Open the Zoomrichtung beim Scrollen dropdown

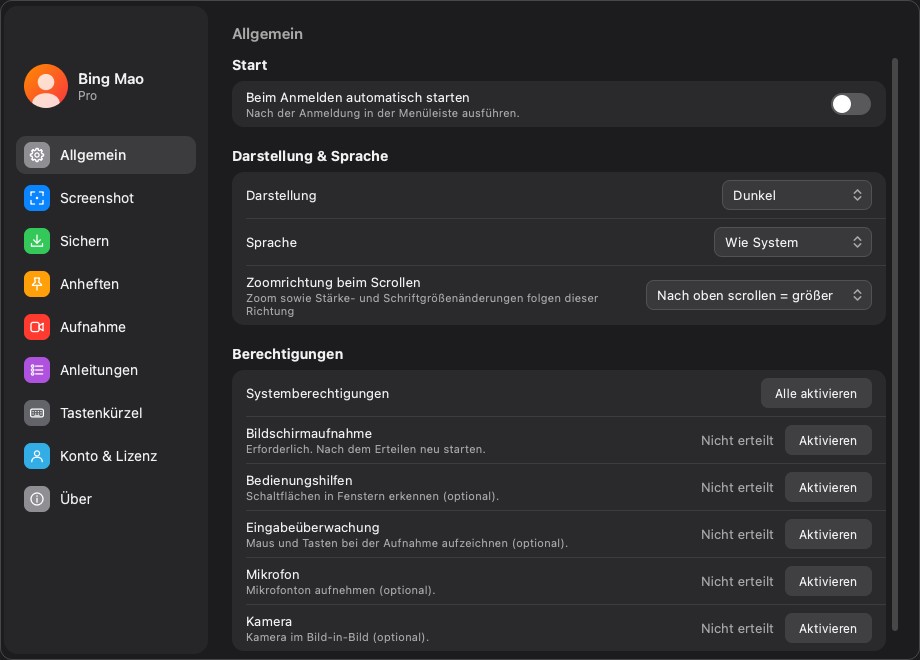point(759,295)
